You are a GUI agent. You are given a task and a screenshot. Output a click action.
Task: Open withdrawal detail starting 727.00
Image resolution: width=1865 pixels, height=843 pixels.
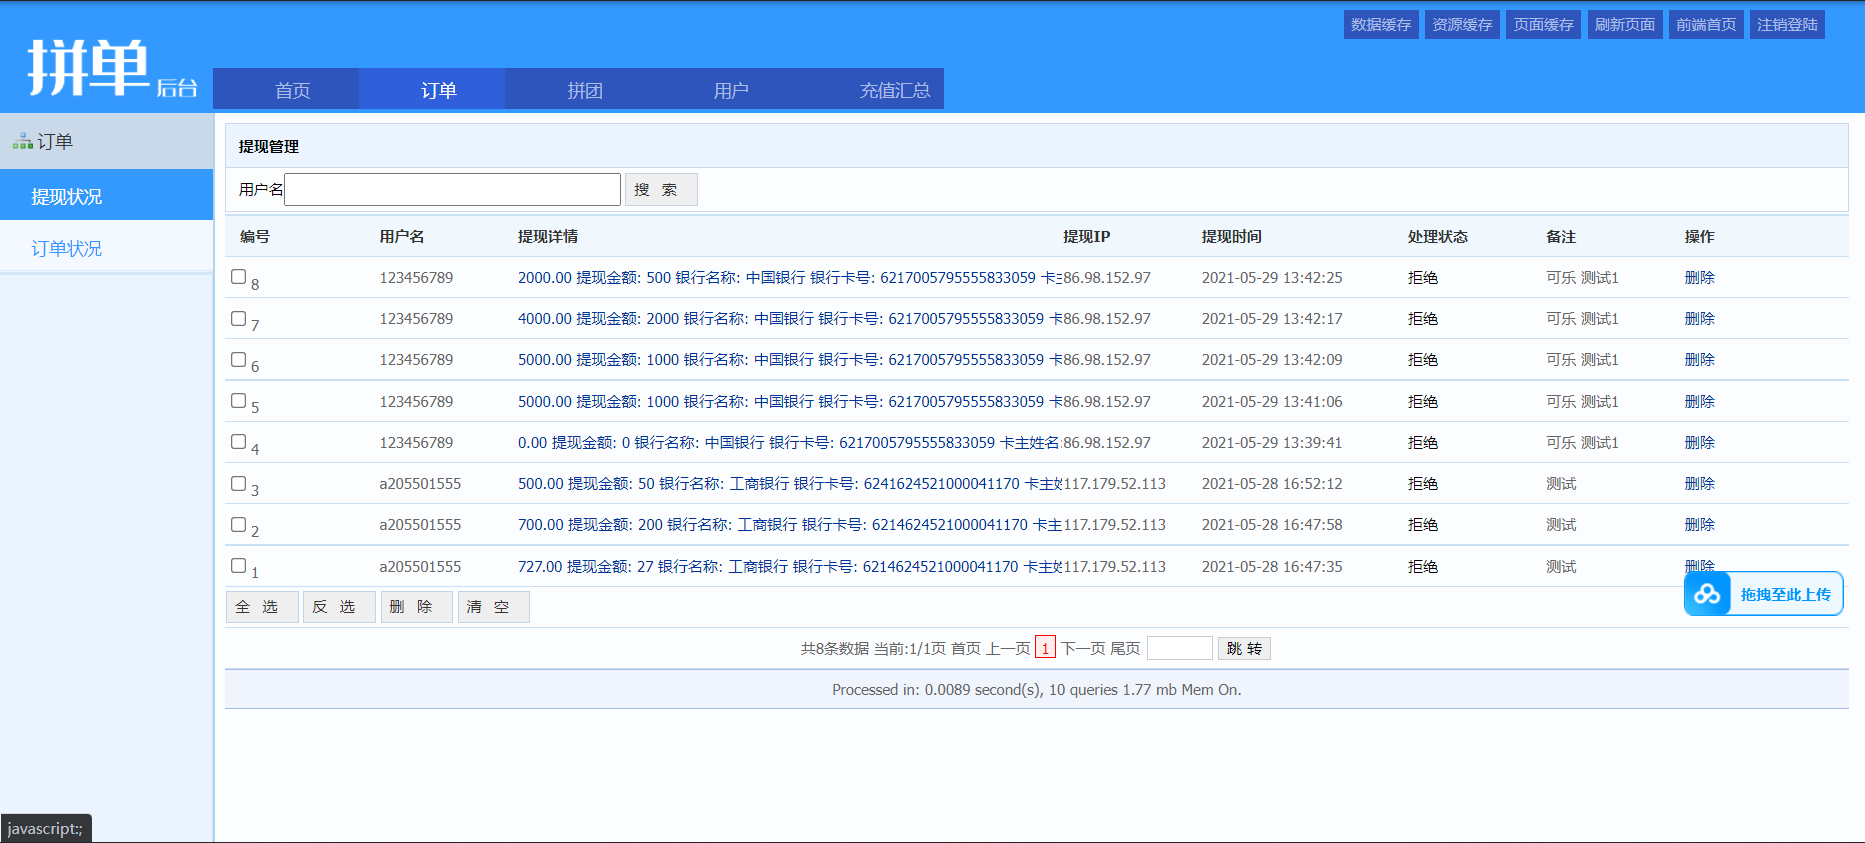pos(789,566)
